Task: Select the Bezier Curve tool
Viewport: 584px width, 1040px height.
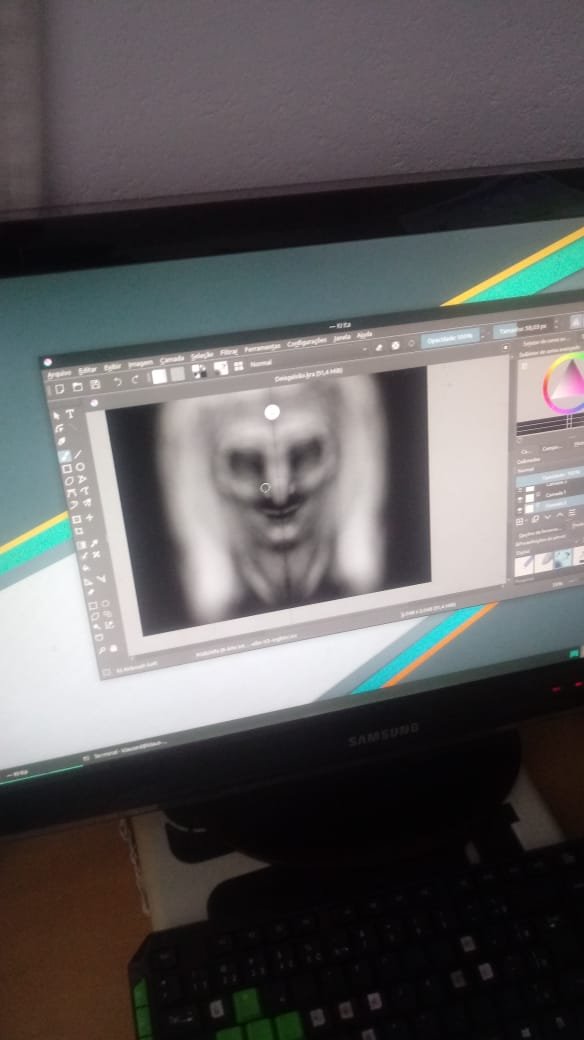Action: pos(72,494)
